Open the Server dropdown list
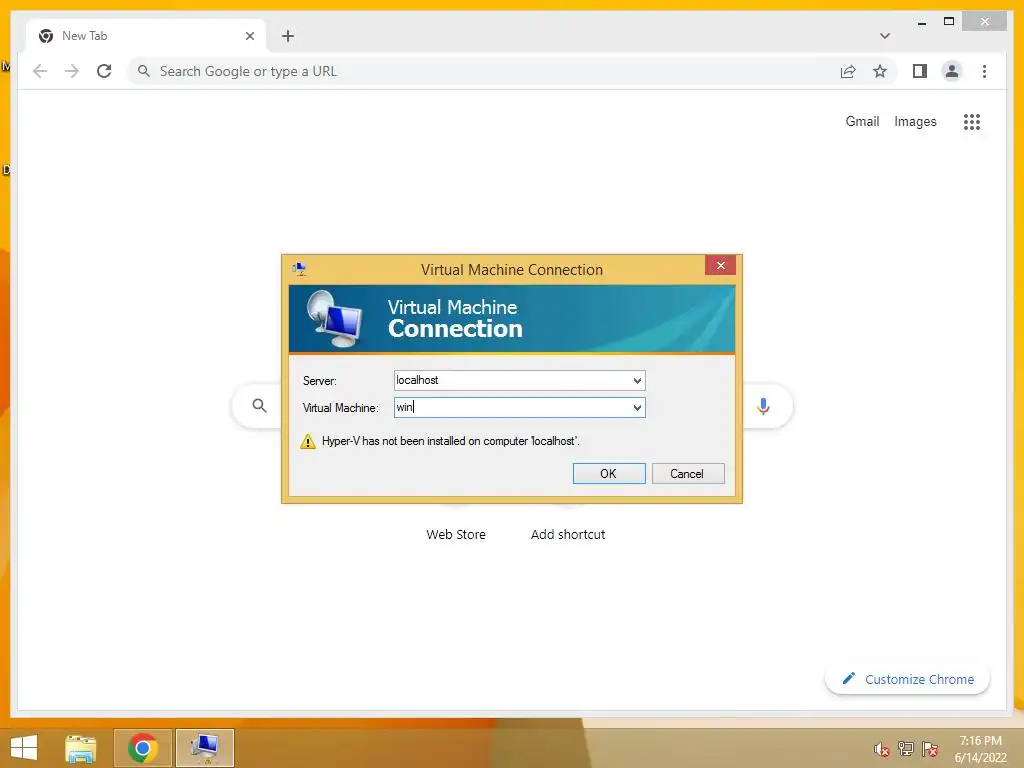1024x768 pixels. coord(637,381)
